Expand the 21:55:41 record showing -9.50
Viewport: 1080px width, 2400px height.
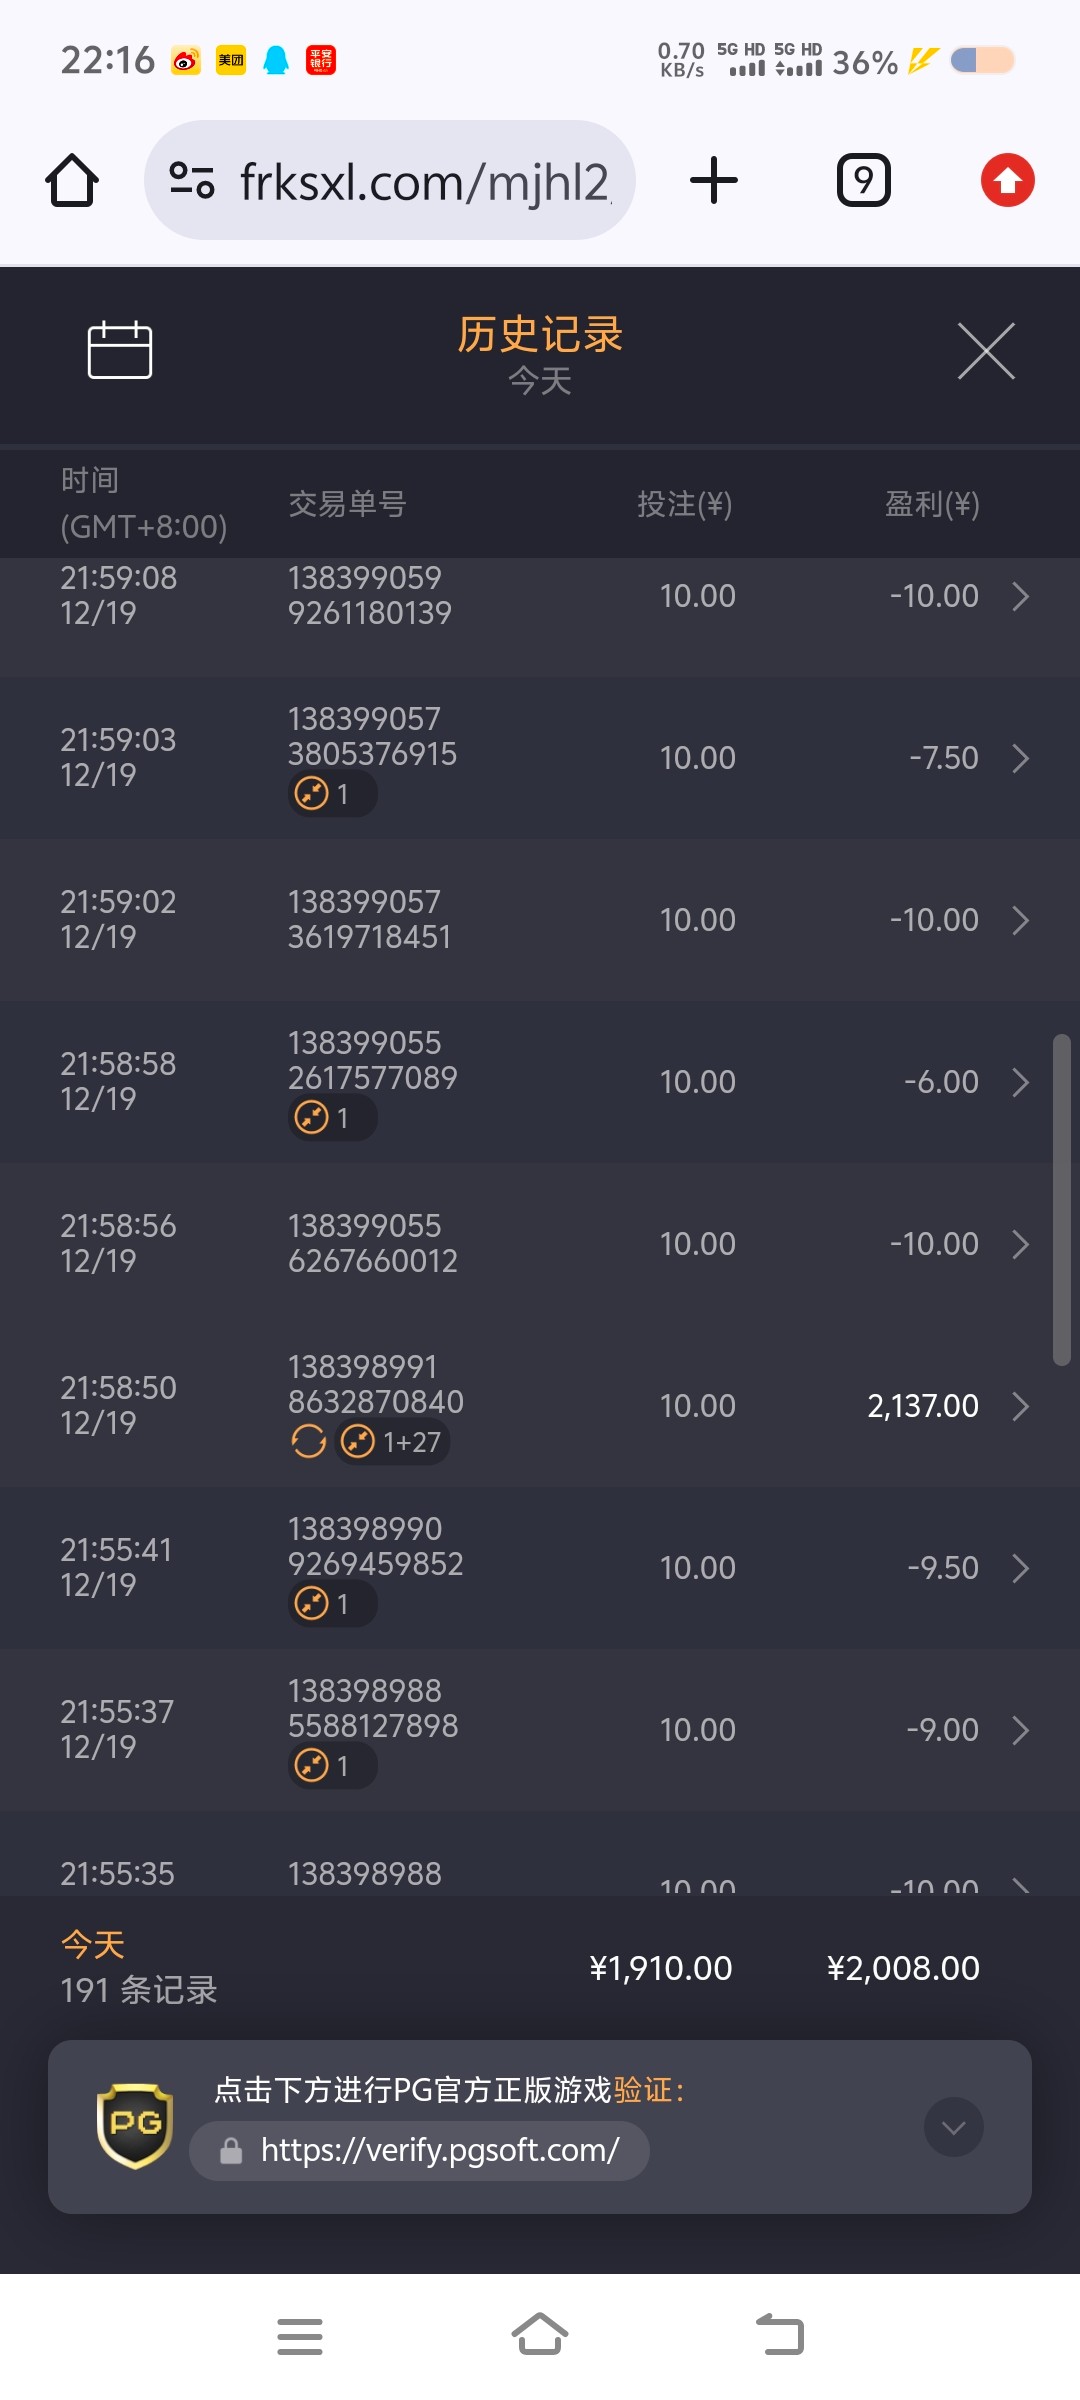click(x=1020, y=1568)
